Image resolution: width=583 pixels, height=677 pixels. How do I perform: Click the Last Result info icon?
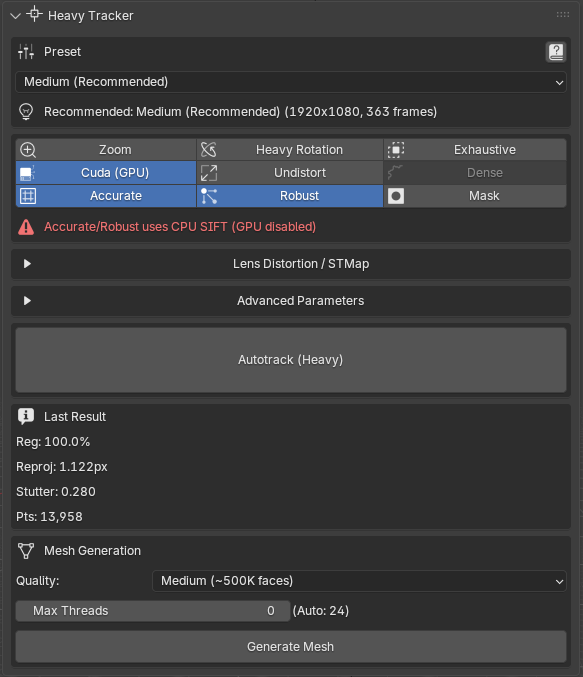[x=26, y=417]
